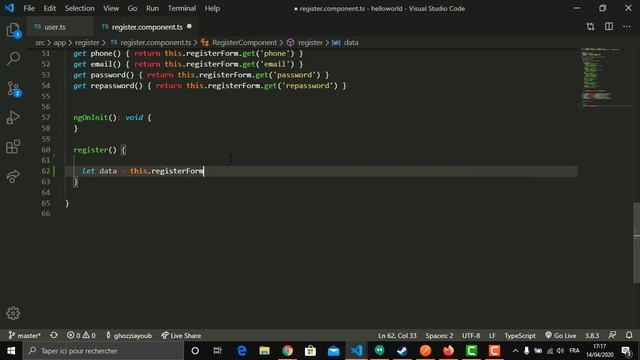
Task: Open the Edit menu
Action: pos(49,8)
